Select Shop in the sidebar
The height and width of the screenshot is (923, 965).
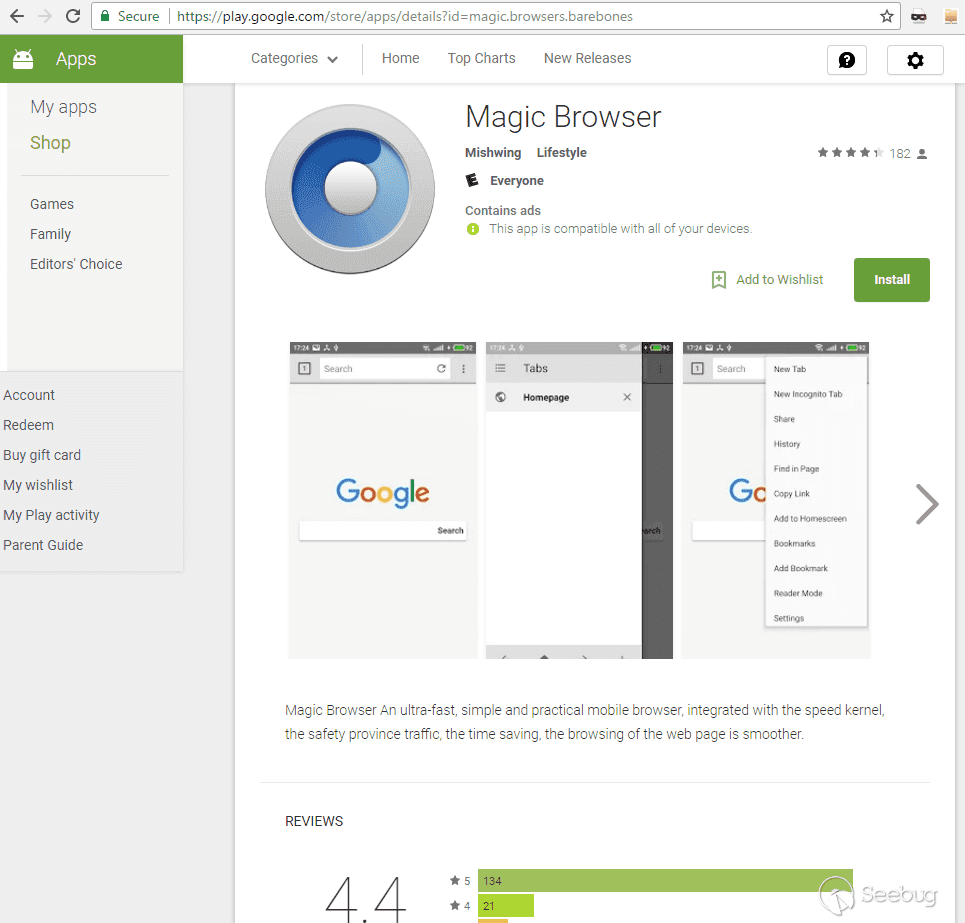[x=50, y=143]
